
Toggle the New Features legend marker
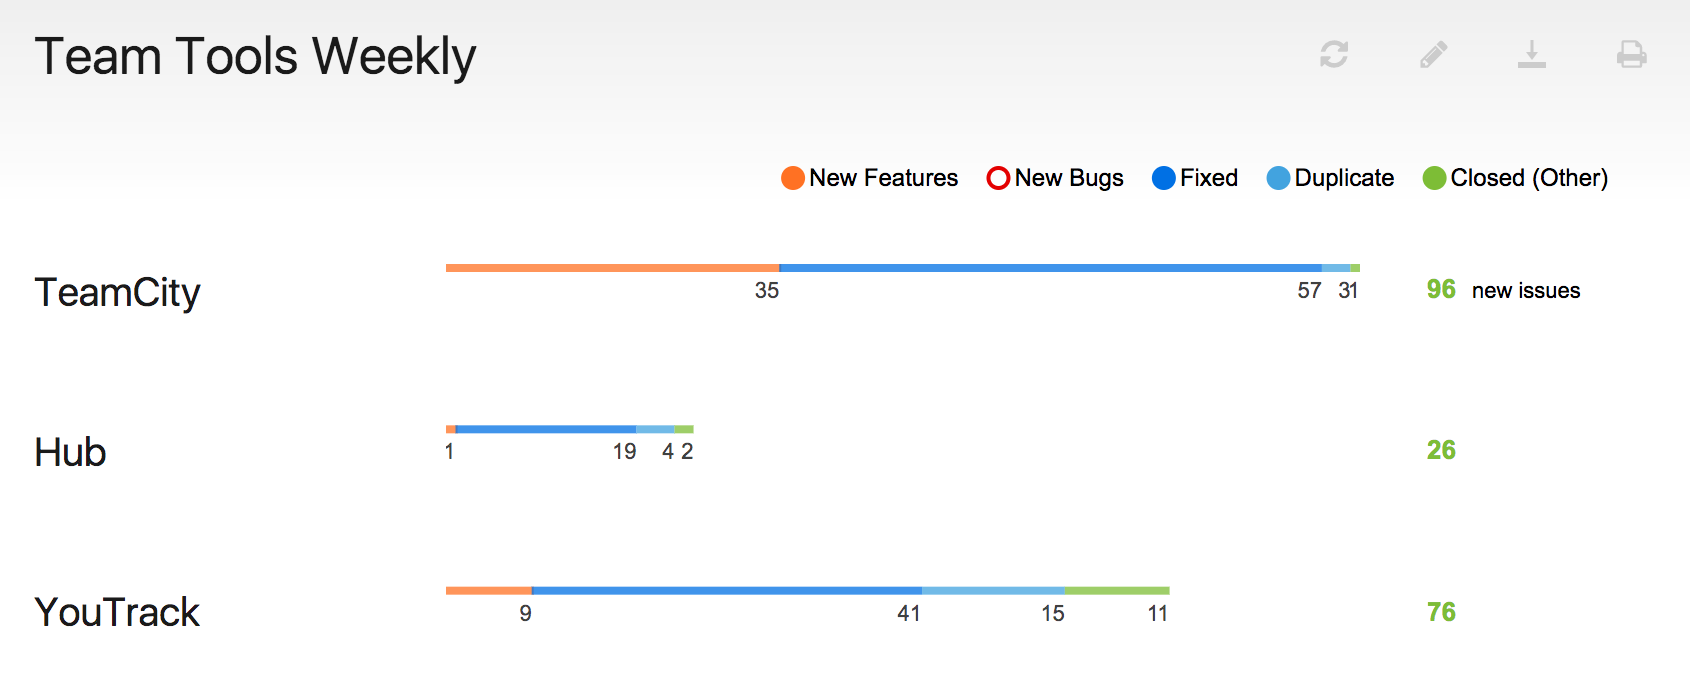coord(793,178)
